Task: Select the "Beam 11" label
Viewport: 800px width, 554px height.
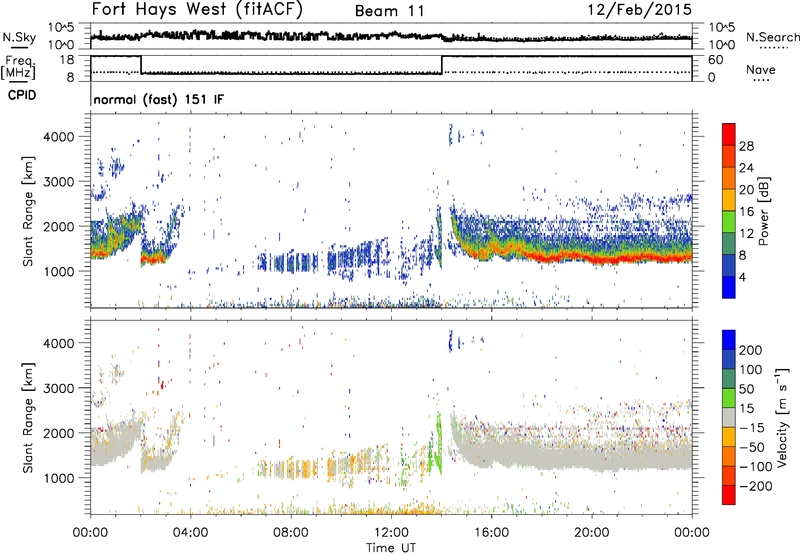Action: [x=390, y=11]
